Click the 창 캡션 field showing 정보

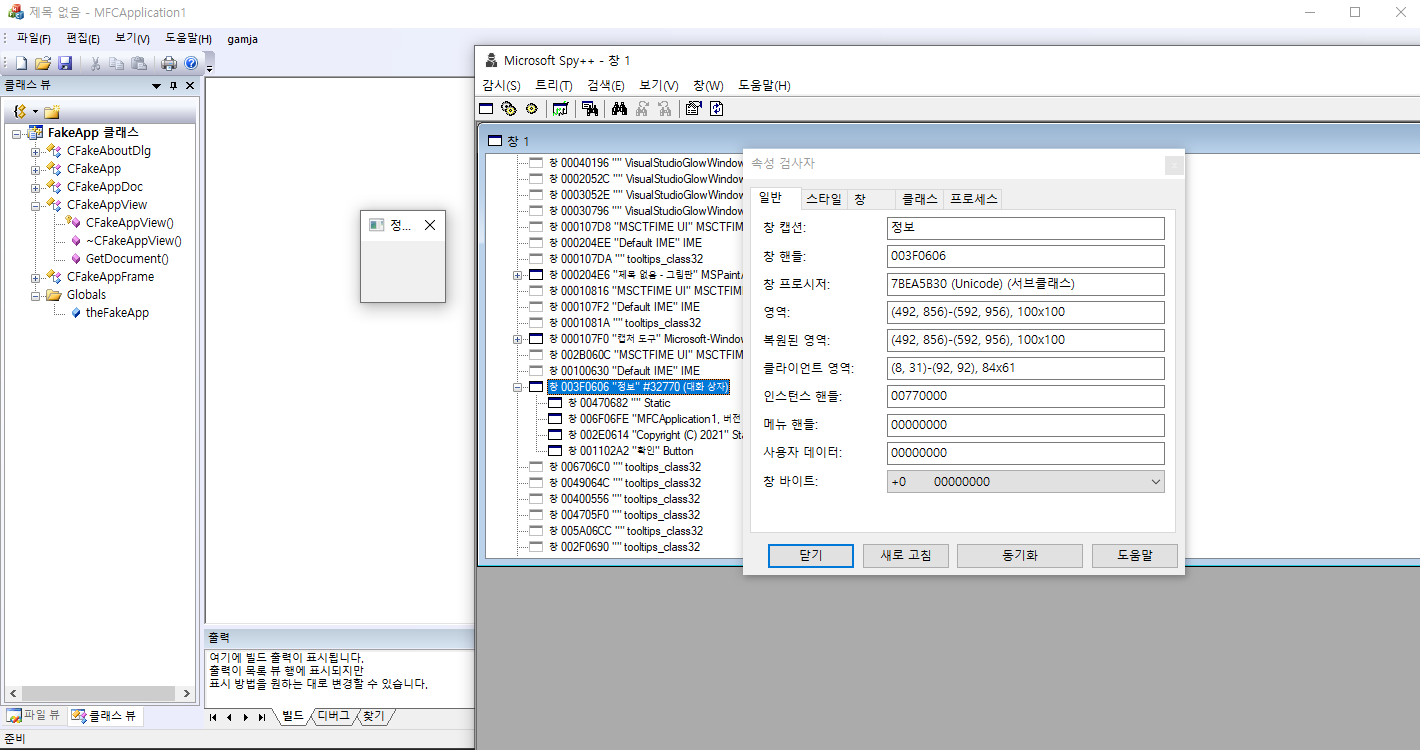click(1025, 228)
